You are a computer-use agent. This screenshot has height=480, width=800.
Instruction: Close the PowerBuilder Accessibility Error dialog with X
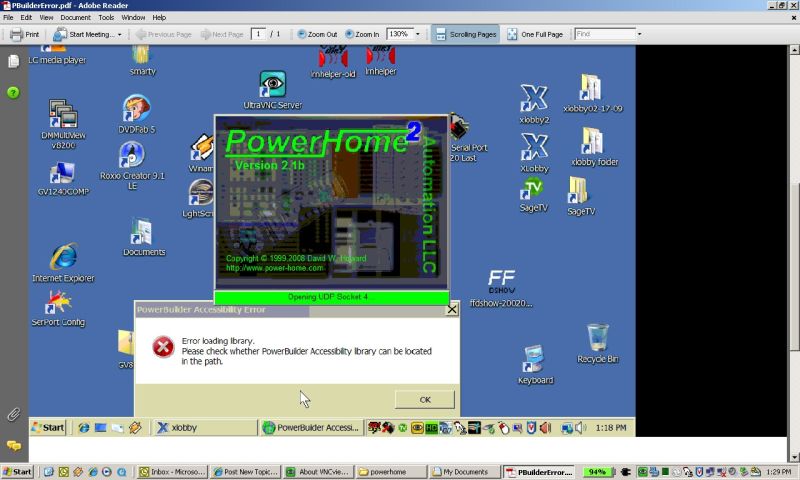click(452, 309)
